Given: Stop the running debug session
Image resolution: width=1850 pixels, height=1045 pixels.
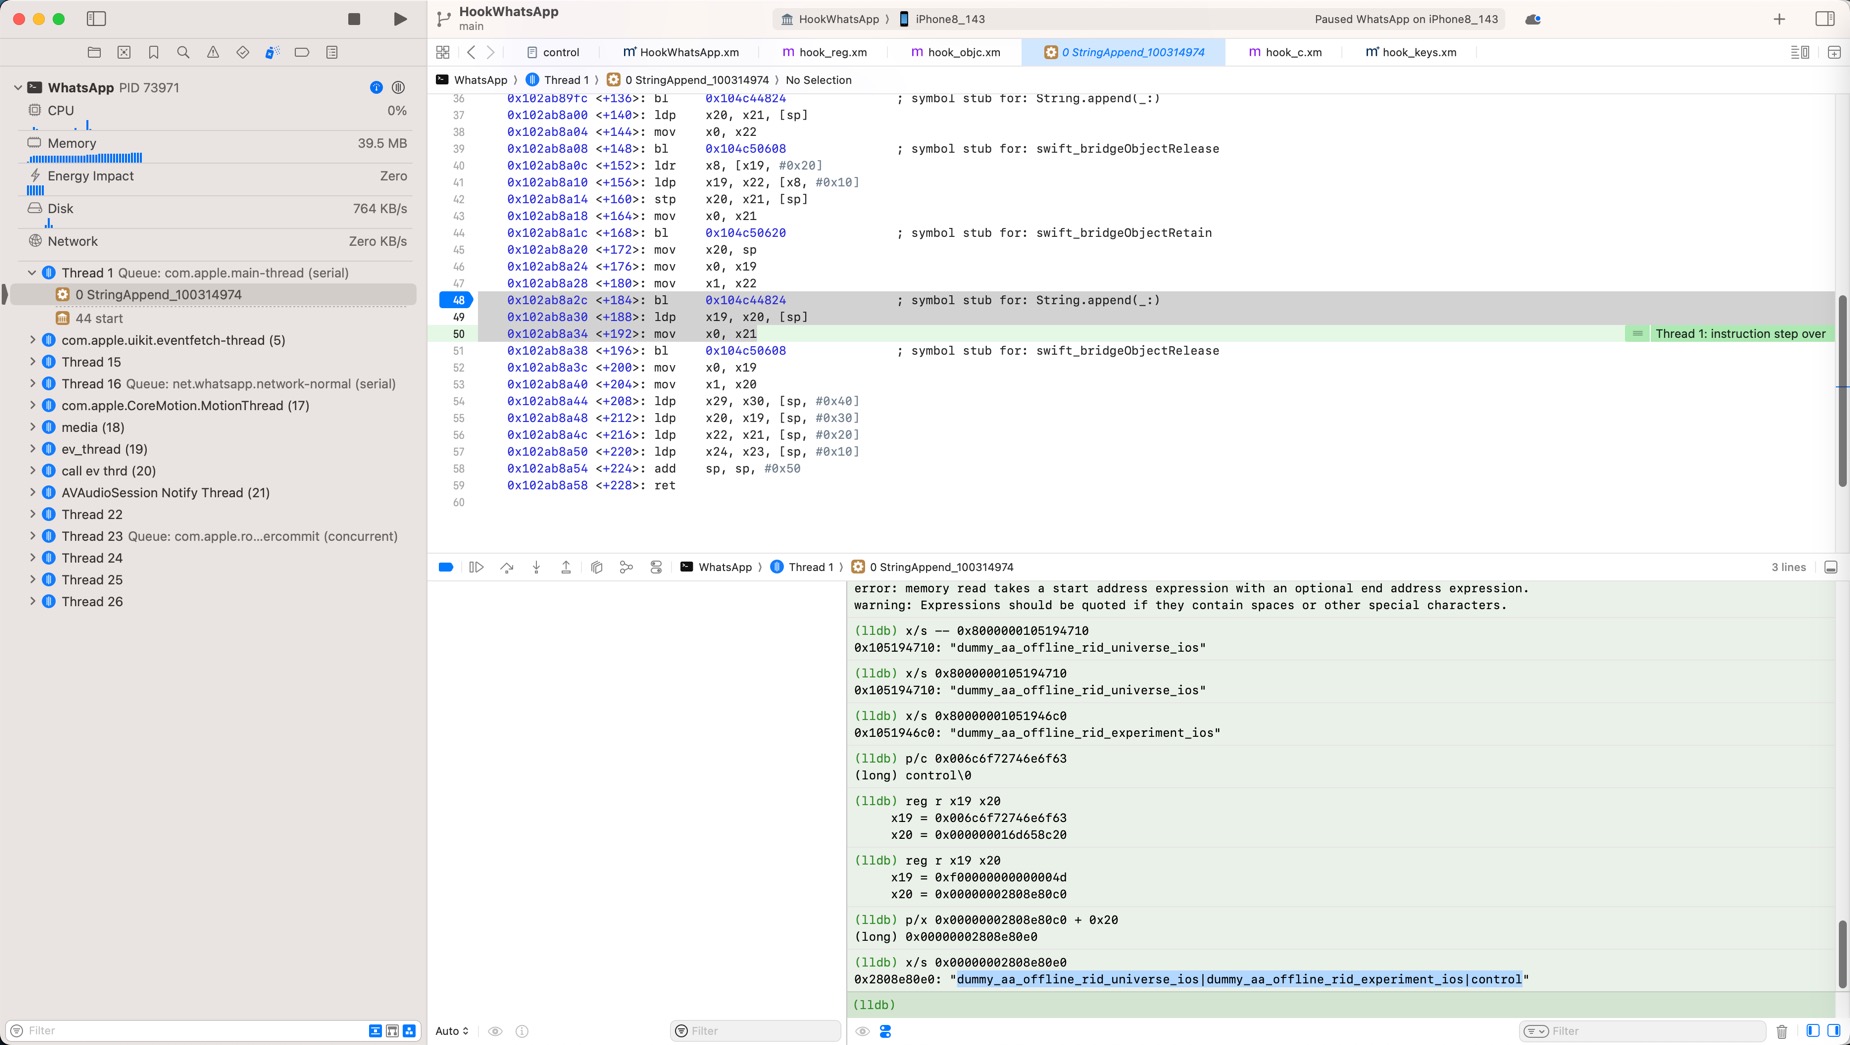Looking at the screenshot, I should tap(354, 19).
